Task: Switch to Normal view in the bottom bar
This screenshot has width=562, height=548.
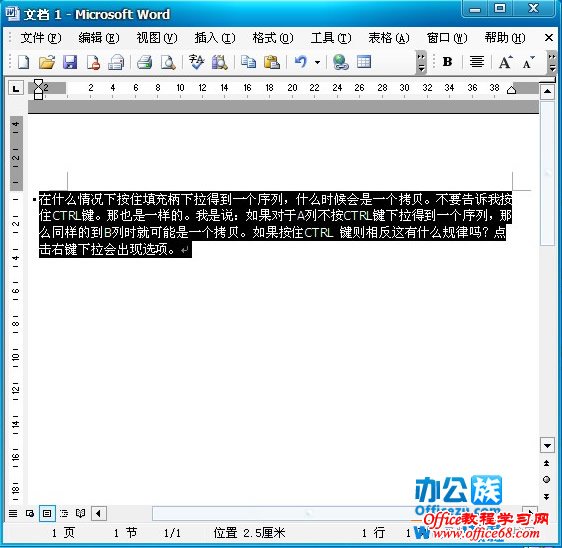Action: pyautogui.click(x=13, y=514)
